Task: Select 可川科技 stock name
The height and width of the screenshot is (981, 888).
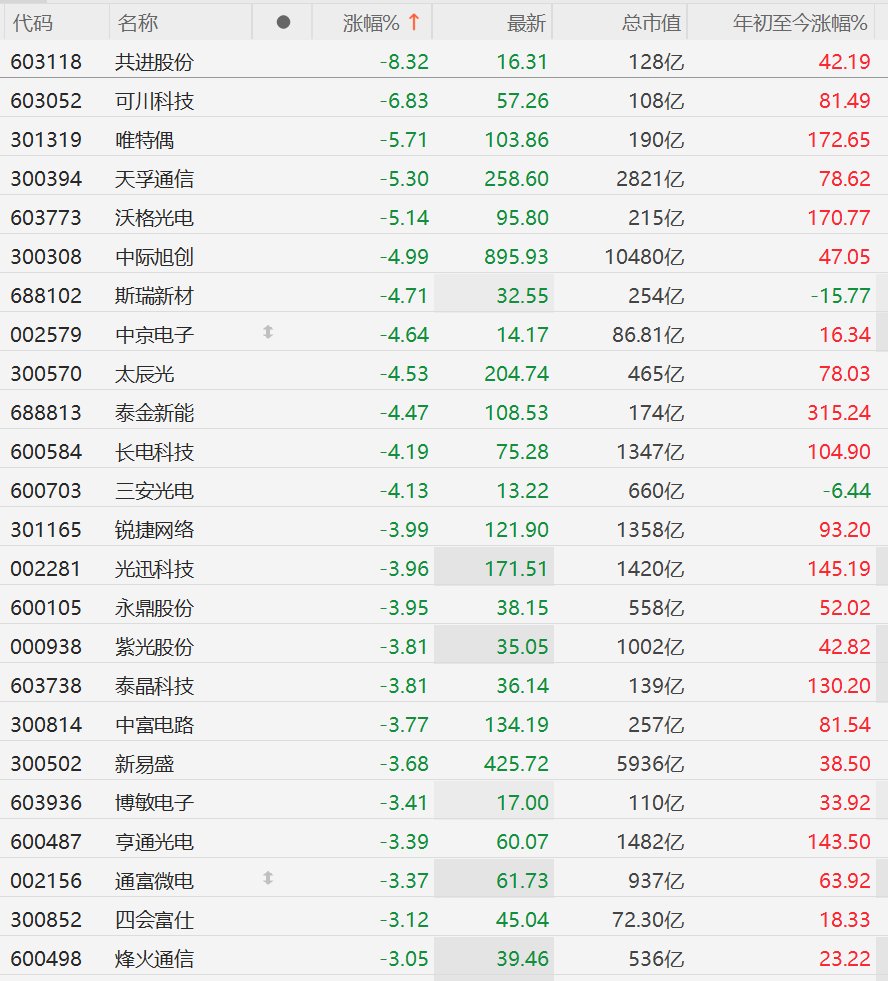Action: [x=155, y=101]
